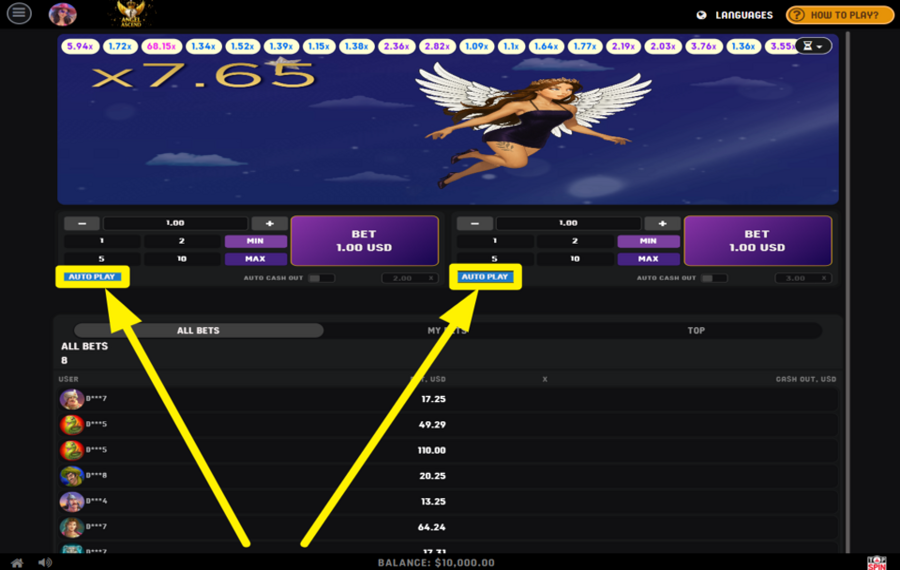
Task: Switch to the Top tab
Action: [x=696, y=331]
